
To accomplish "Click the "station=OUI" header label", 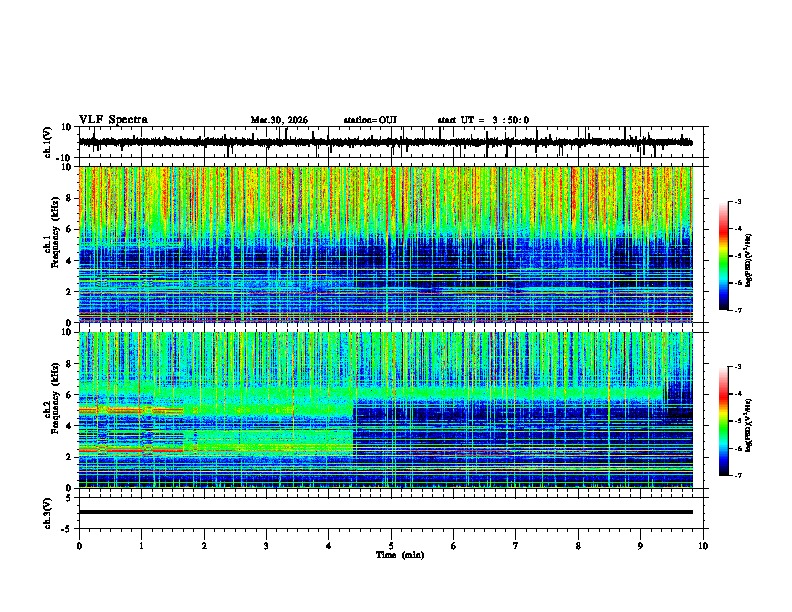I will (370, 120).
